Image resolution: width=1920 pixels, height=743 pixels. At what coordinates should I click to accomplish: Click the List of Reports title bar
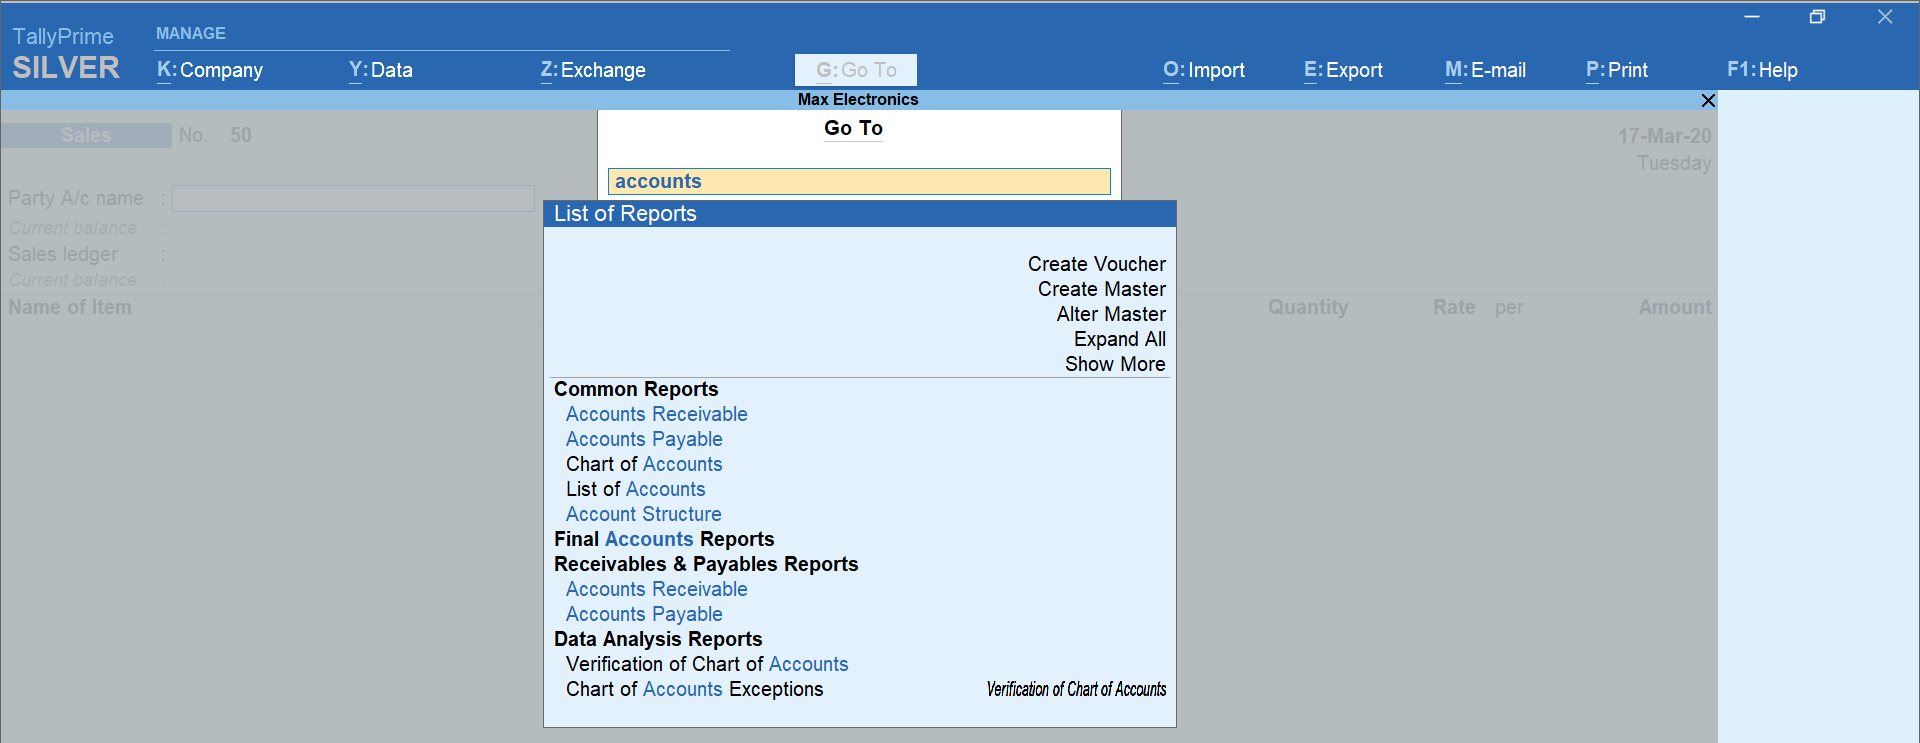tap(860, 214)
